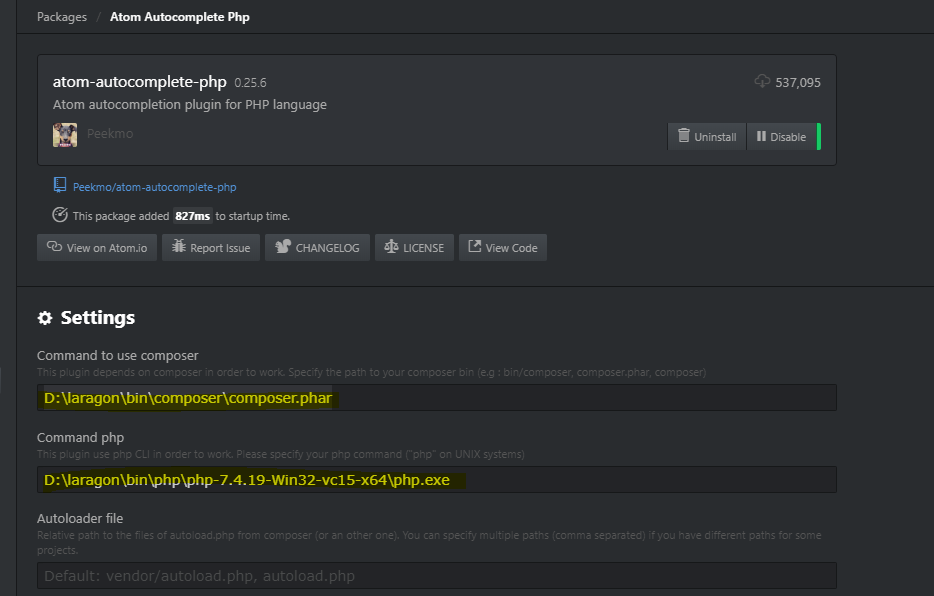The height and width of the screenshot is (596, 934).
Task: Click the Autoloader file label
Action: tap(80, 519)
